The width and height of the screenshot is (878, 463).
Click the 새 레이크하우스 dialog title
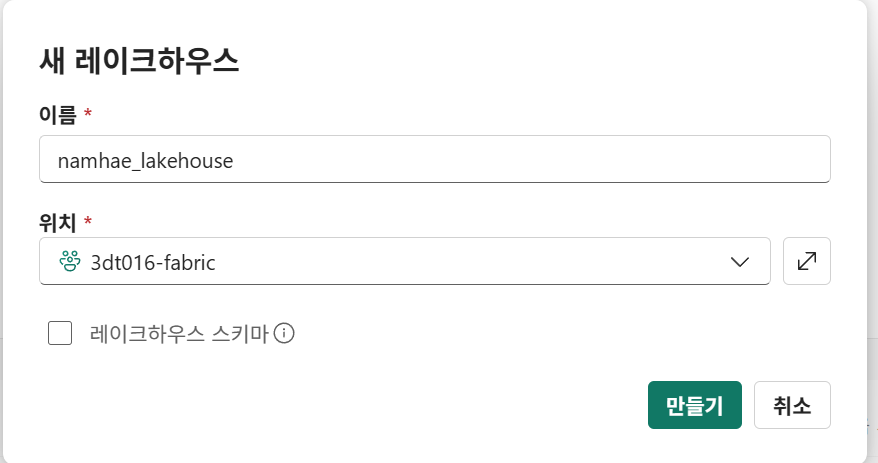pos(139,60)
